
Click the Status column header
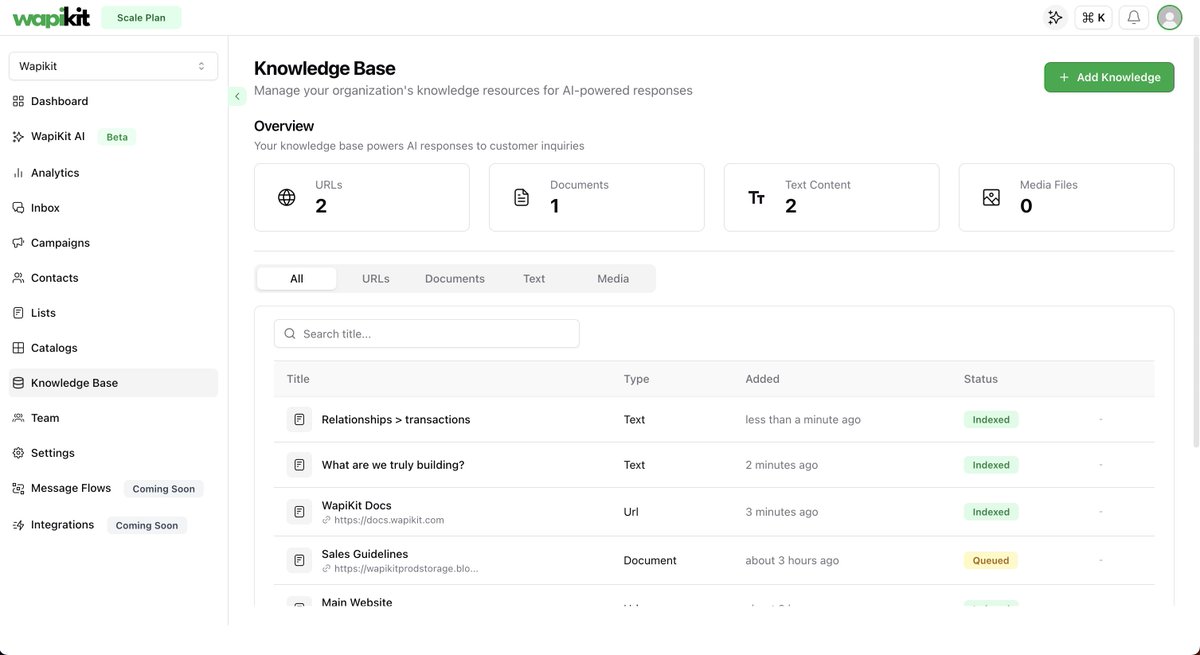pos(981,379)
